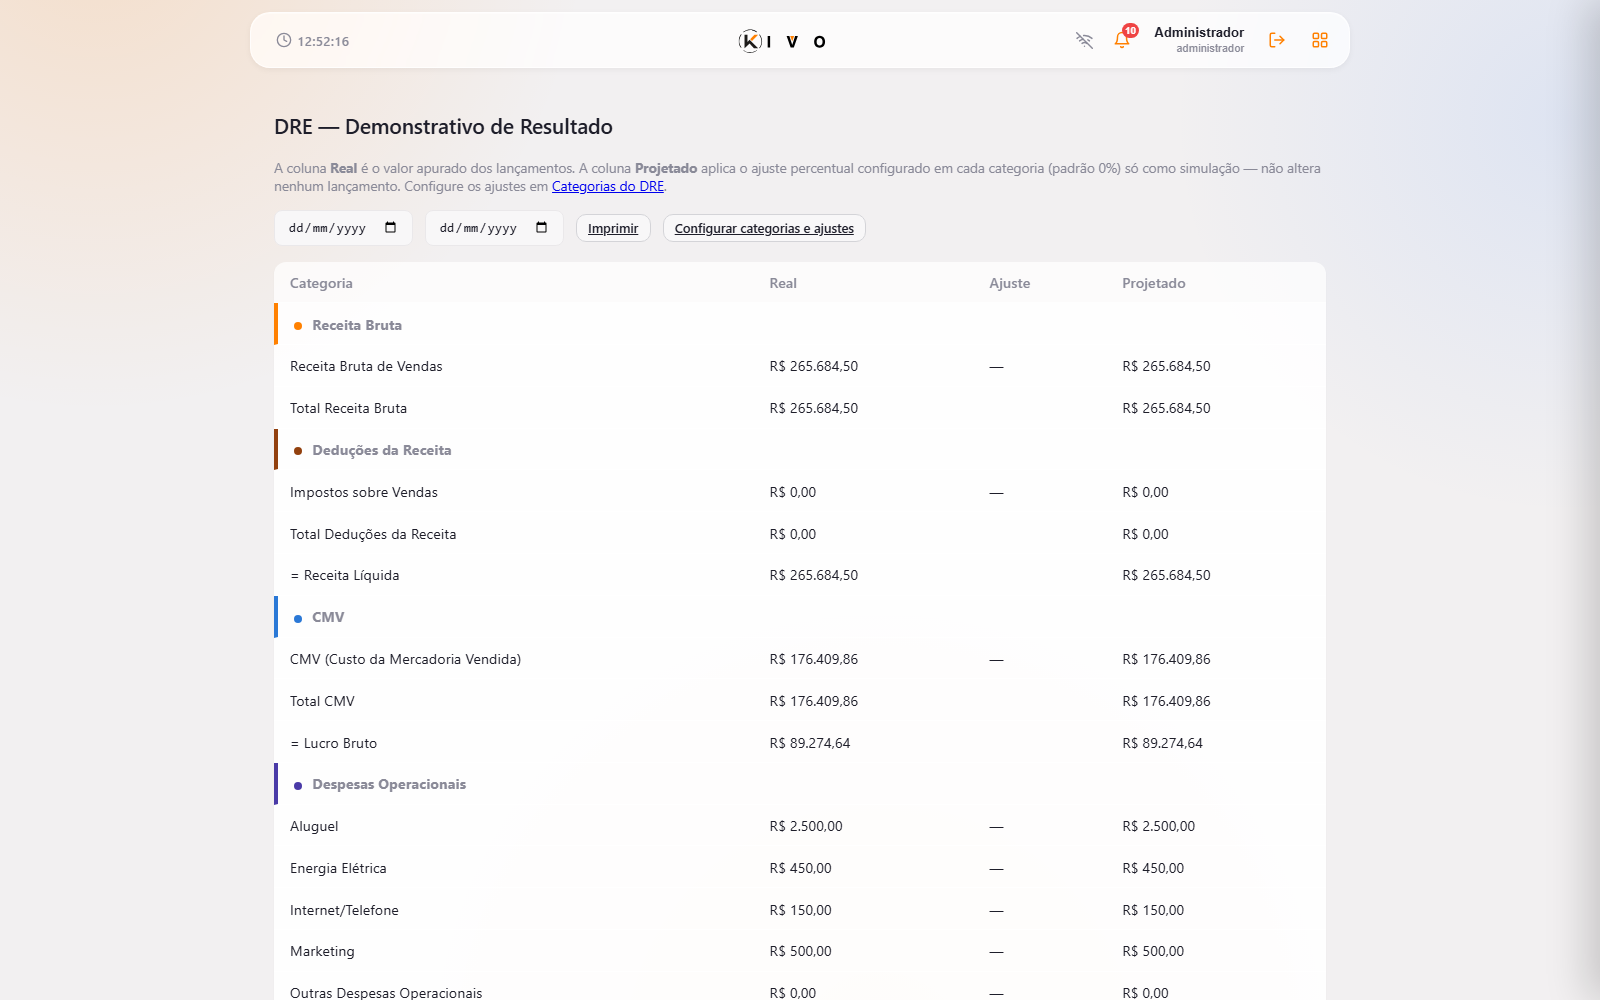This screenshot has height=1000, width=1600.
Task: Select the Aluguel row label
Action: 314,826
